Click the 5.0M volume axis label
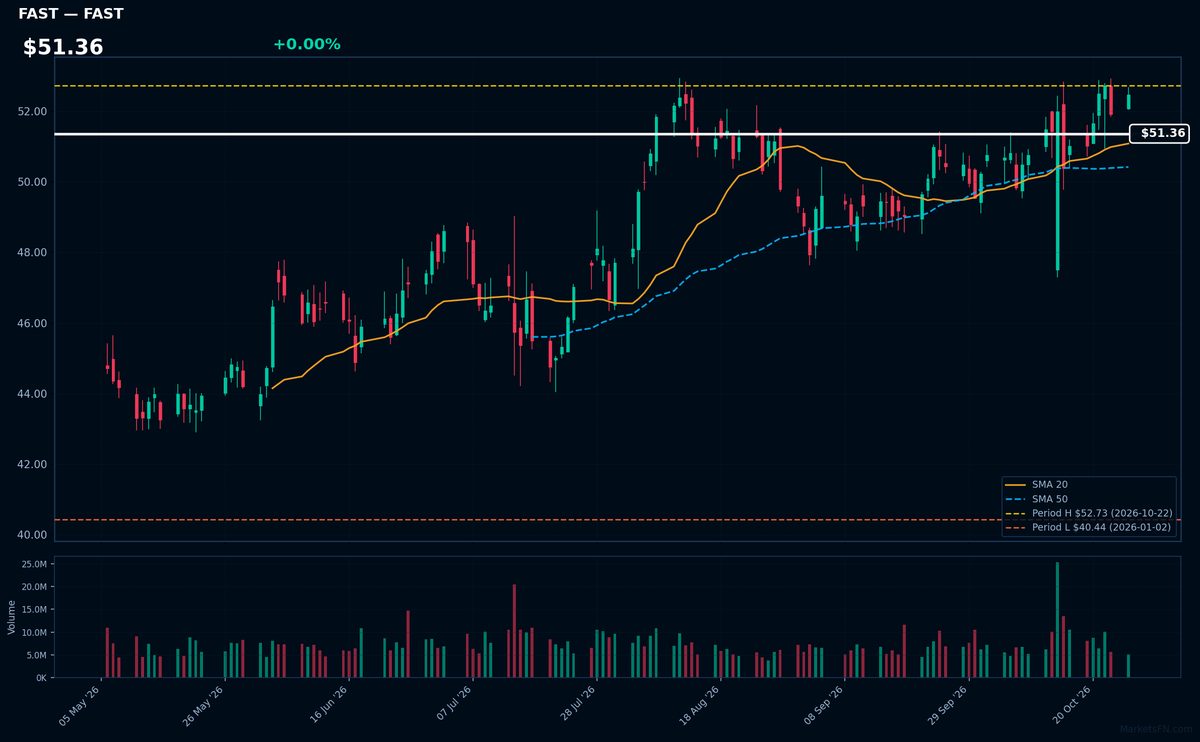Screen dimensions: 1200x742 (x=37, y=655)
